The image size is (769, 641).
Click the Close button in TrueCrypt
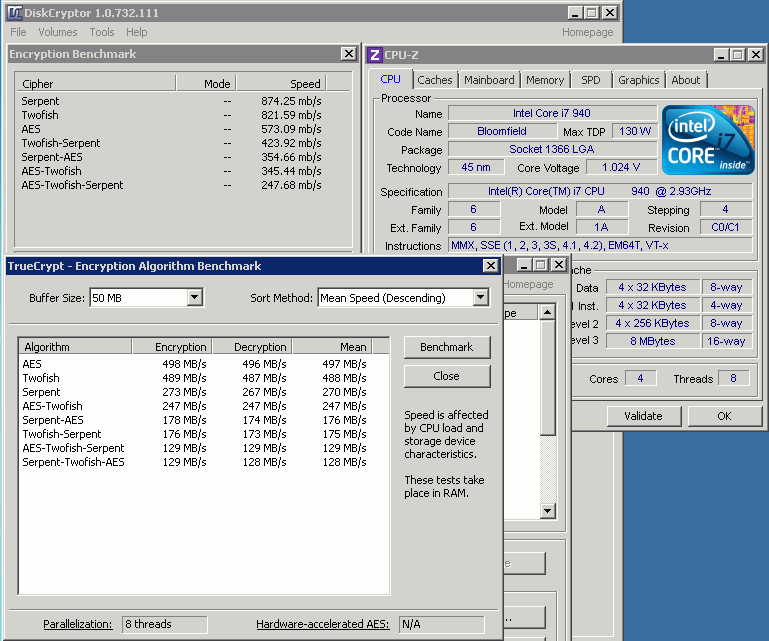(447, 376)
